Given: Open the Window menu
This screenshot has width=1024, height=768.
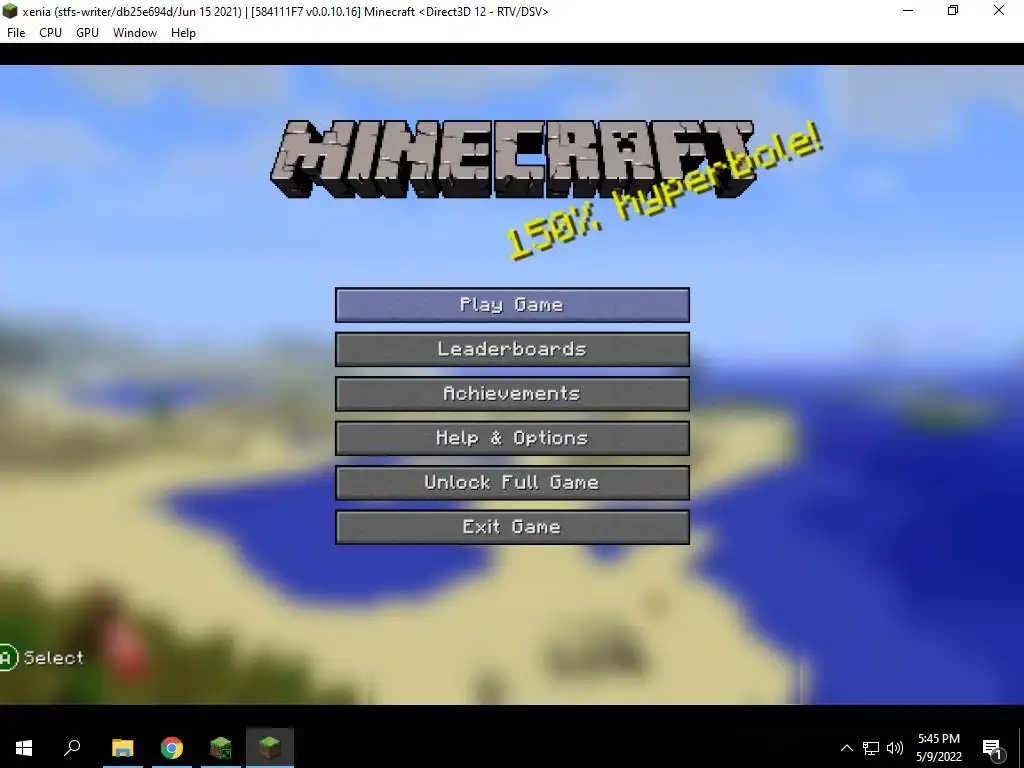Looking at the screenshot, I should pos(135,33).
